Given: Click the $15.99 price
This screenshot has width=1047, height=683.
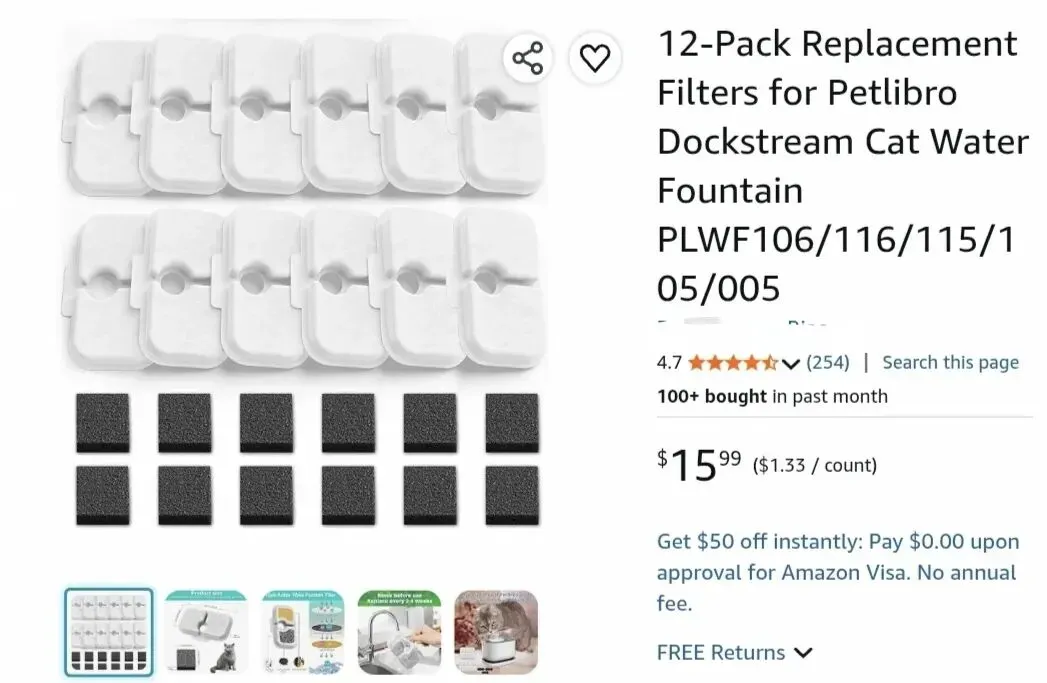Looking at the screenshot, I should click(699, 465).
